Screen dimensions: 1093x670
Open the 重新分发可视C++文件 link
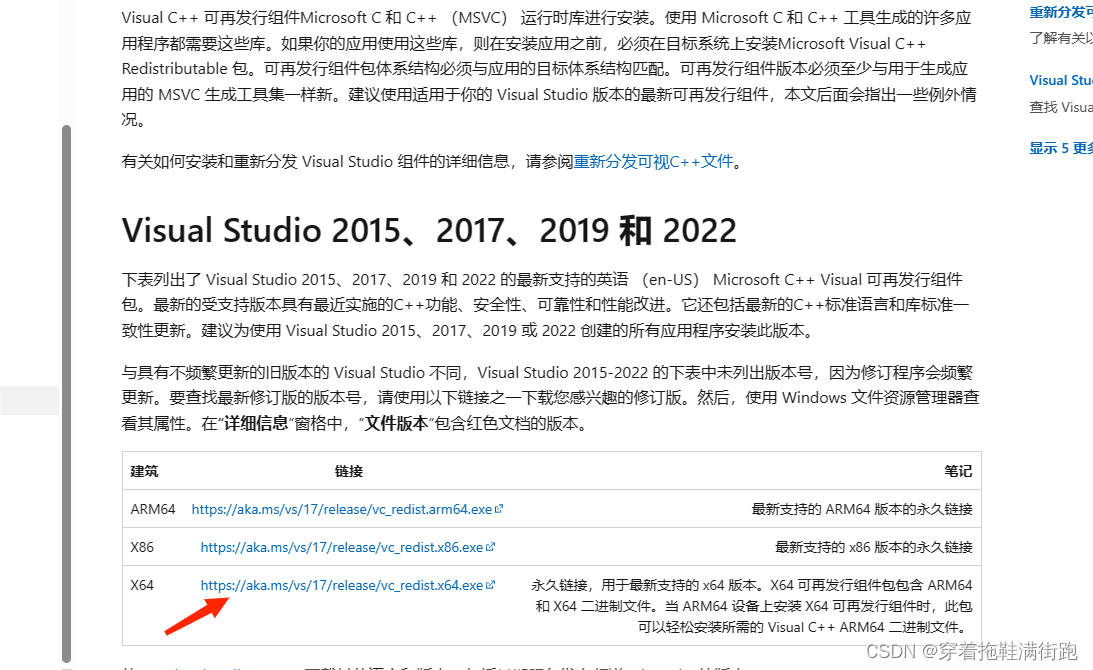pos(653,162)
